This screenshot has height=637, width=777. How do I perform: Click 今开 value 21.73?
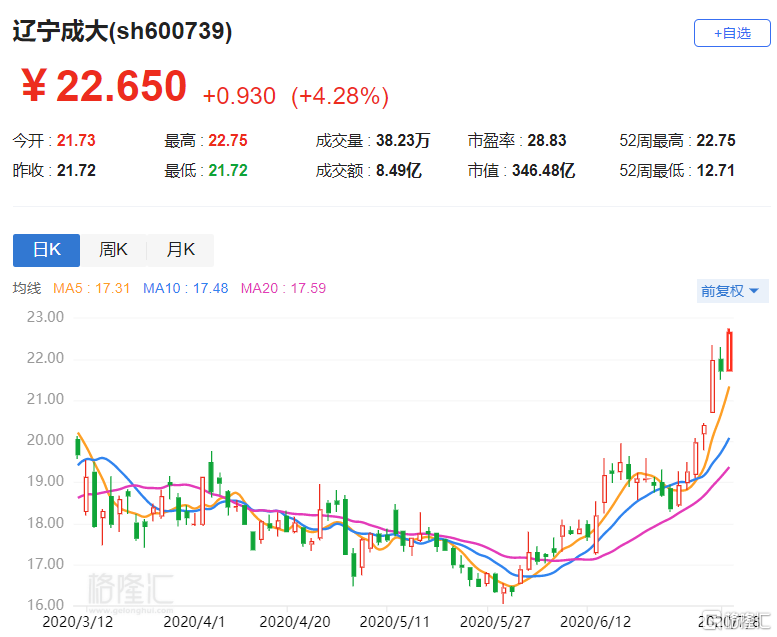tap(76, 140)
